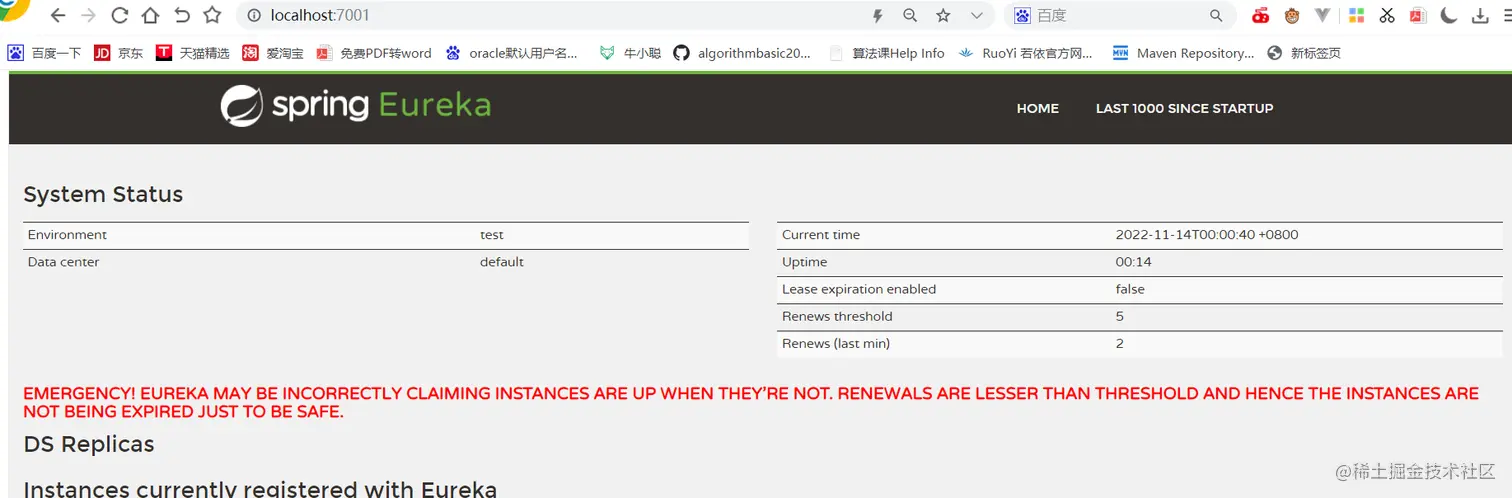Open the 爱淘宝 bookmark

(273, 53)
